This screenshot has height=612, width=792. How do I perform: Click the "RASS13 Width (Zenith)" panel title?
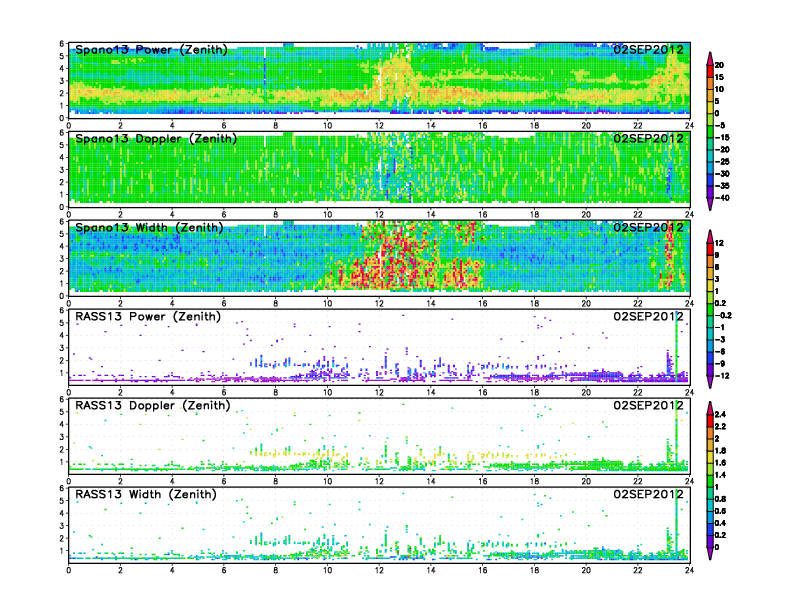tap(145, 494)
